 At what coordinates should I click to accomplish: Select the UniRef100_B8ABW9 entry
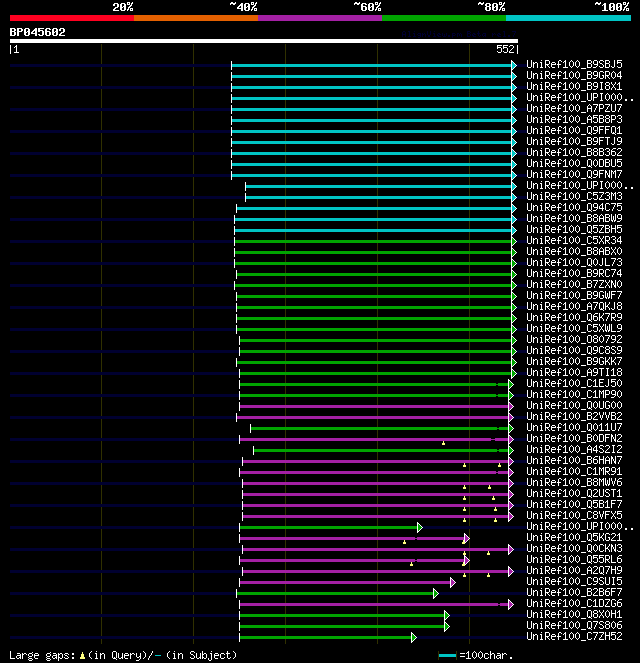(x=574, y=218)
